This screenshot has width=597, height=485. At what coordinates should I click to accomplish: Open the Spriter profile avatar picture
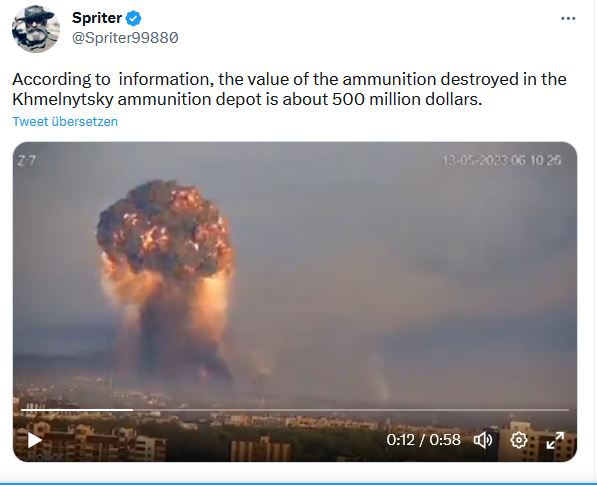(x=36, y=29)
